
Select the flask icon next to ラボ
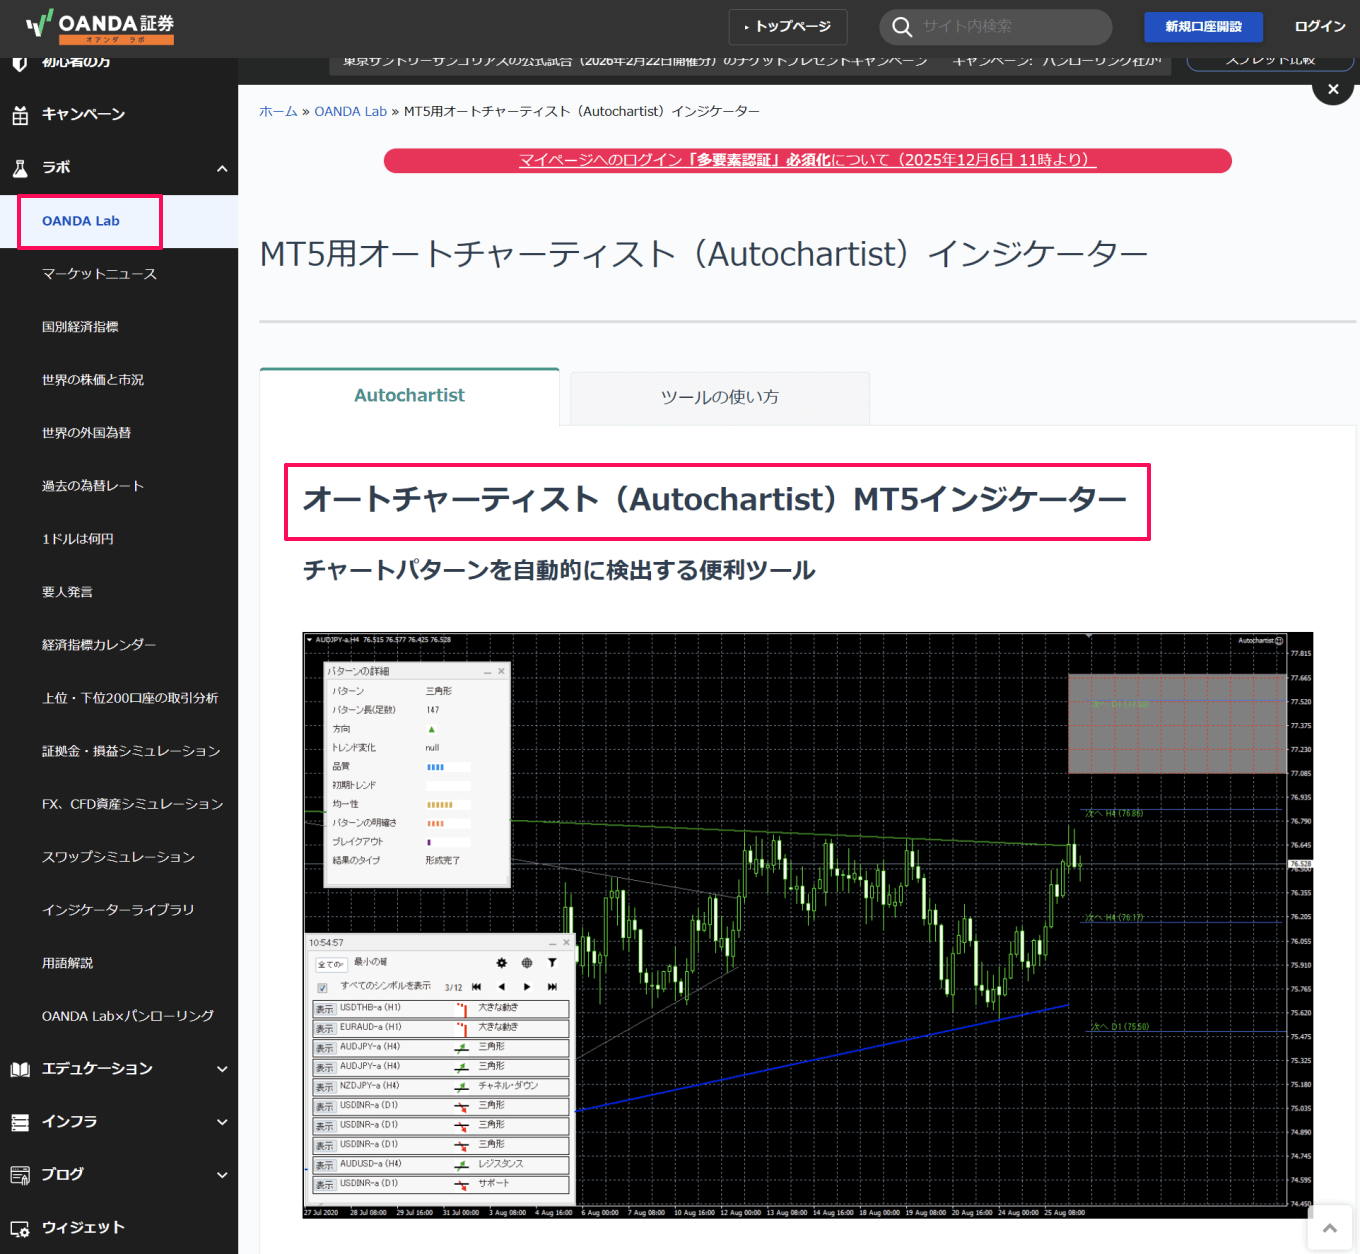[x=20, y=167]
